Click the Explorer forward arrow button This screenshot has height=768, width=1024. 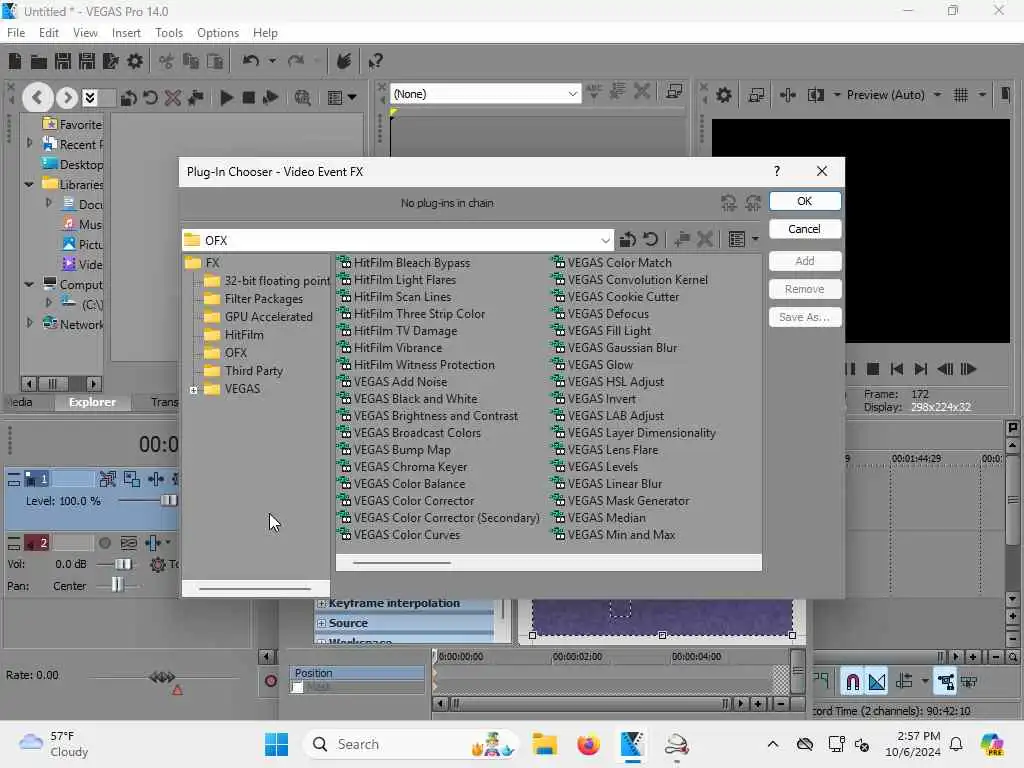click(x=67, y=98)
